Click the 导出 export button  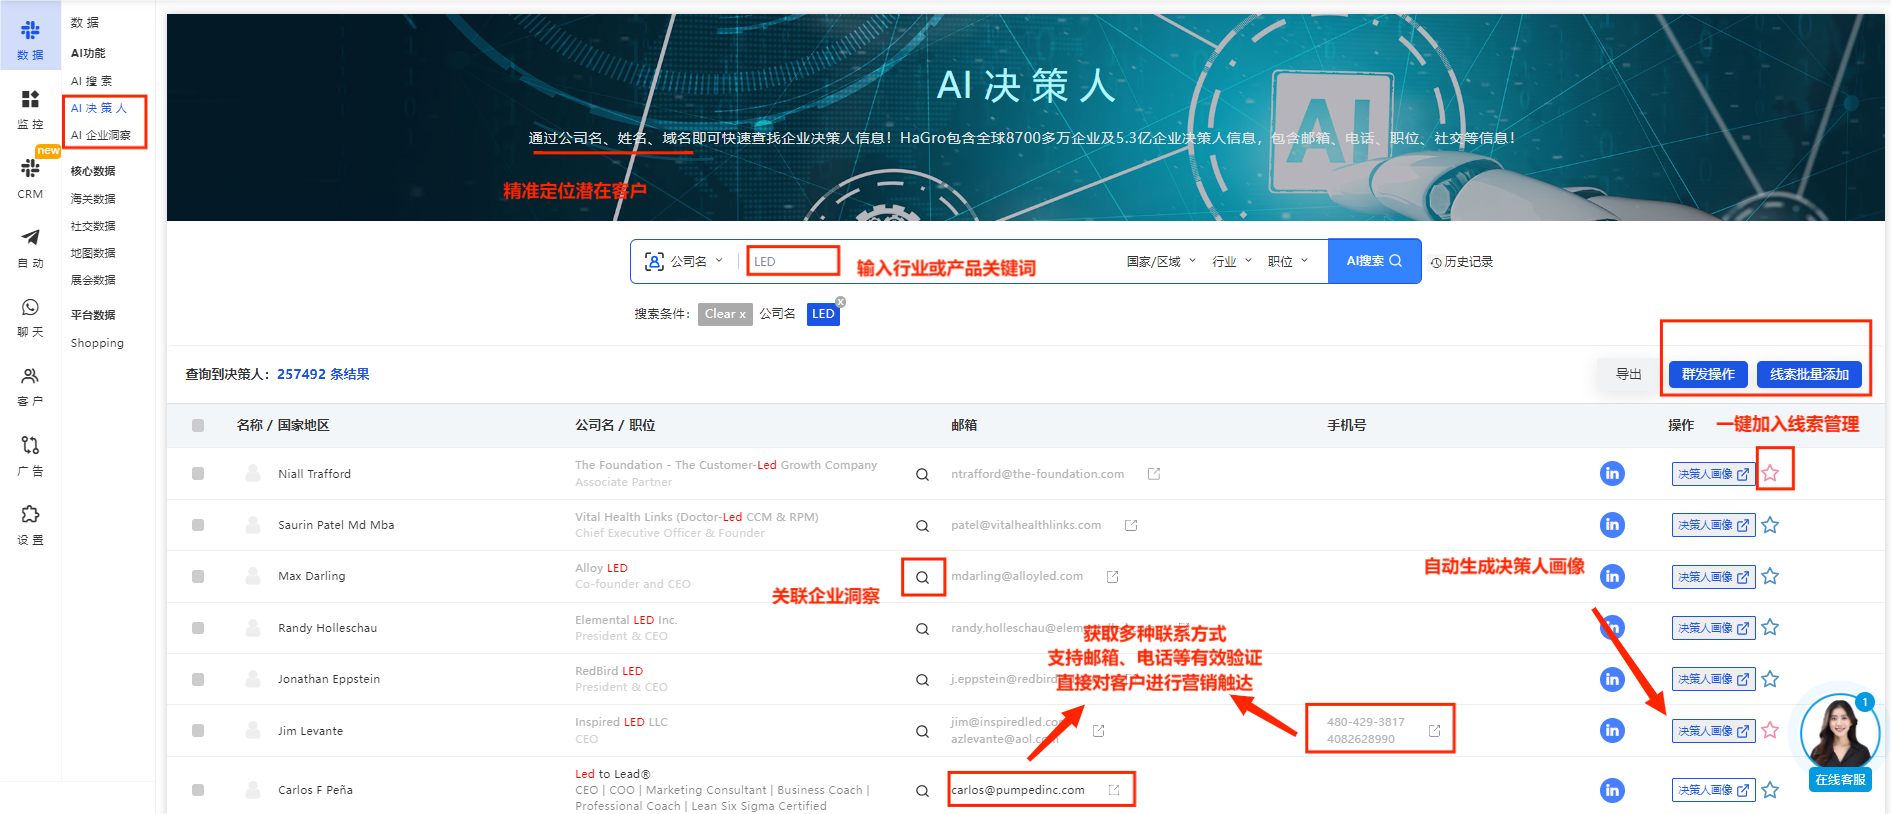point(1629,374)
